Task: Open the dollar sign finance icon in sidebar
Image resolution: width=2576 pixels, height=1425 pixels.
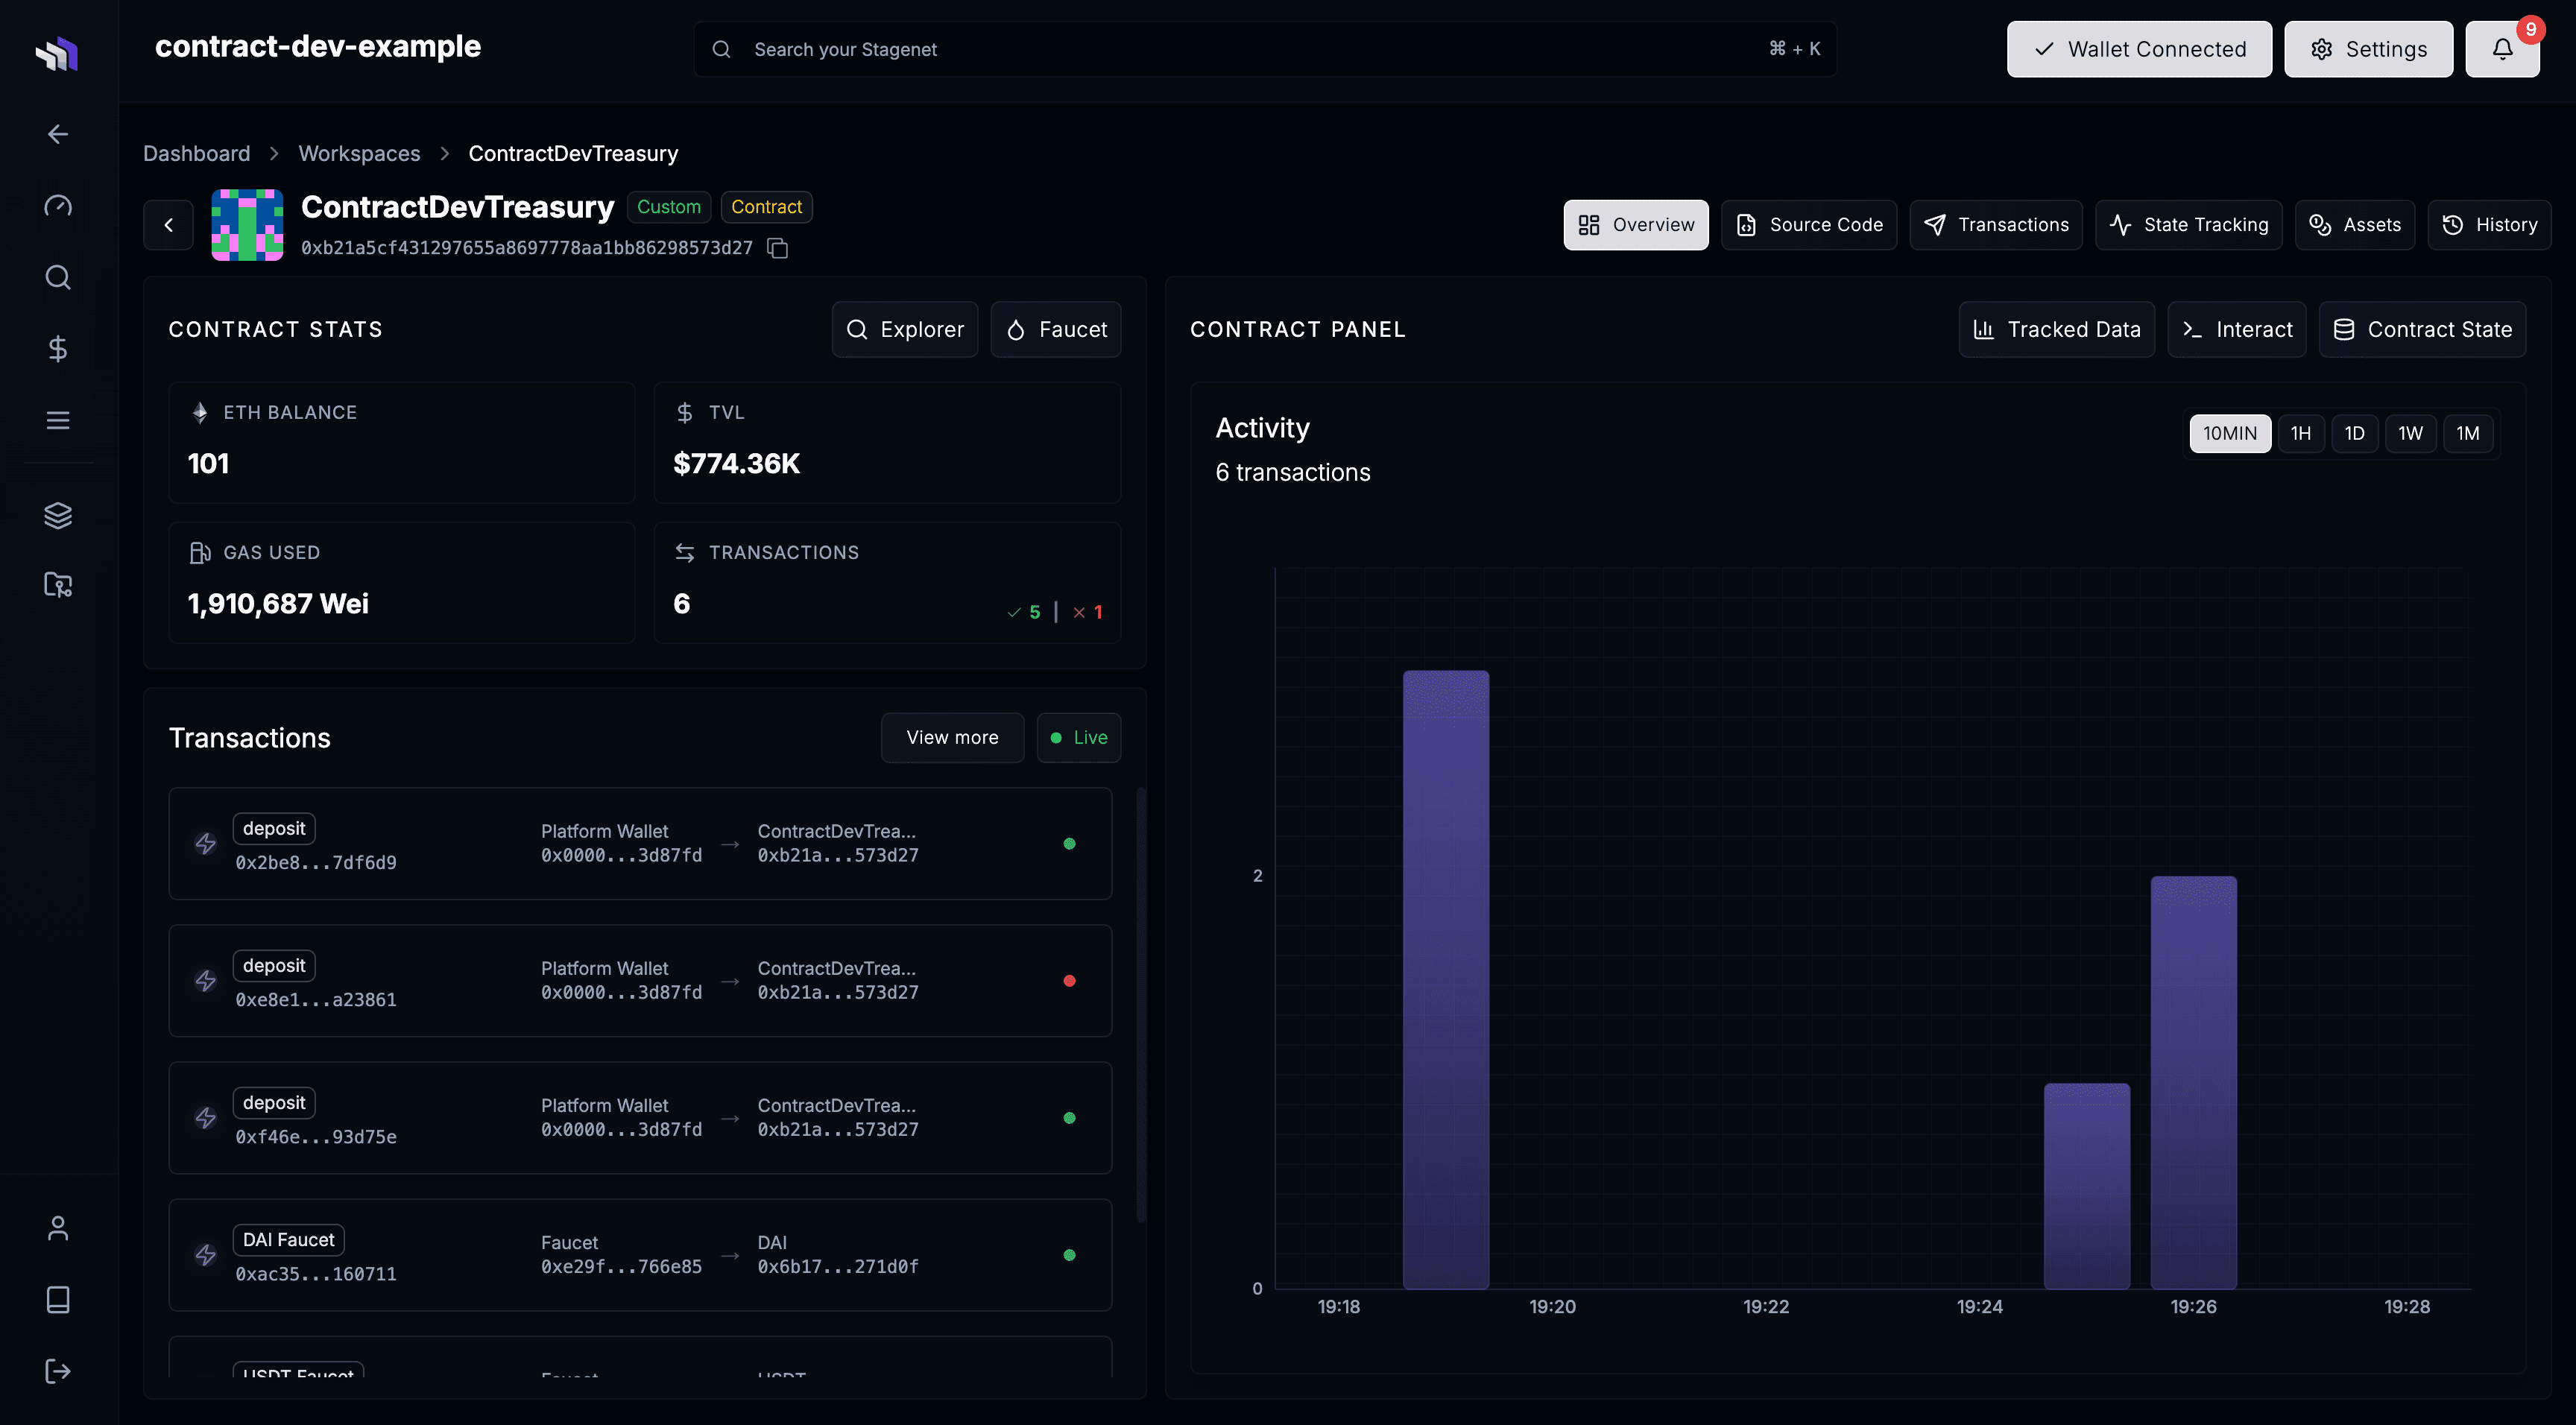Action: coord(57,349)
